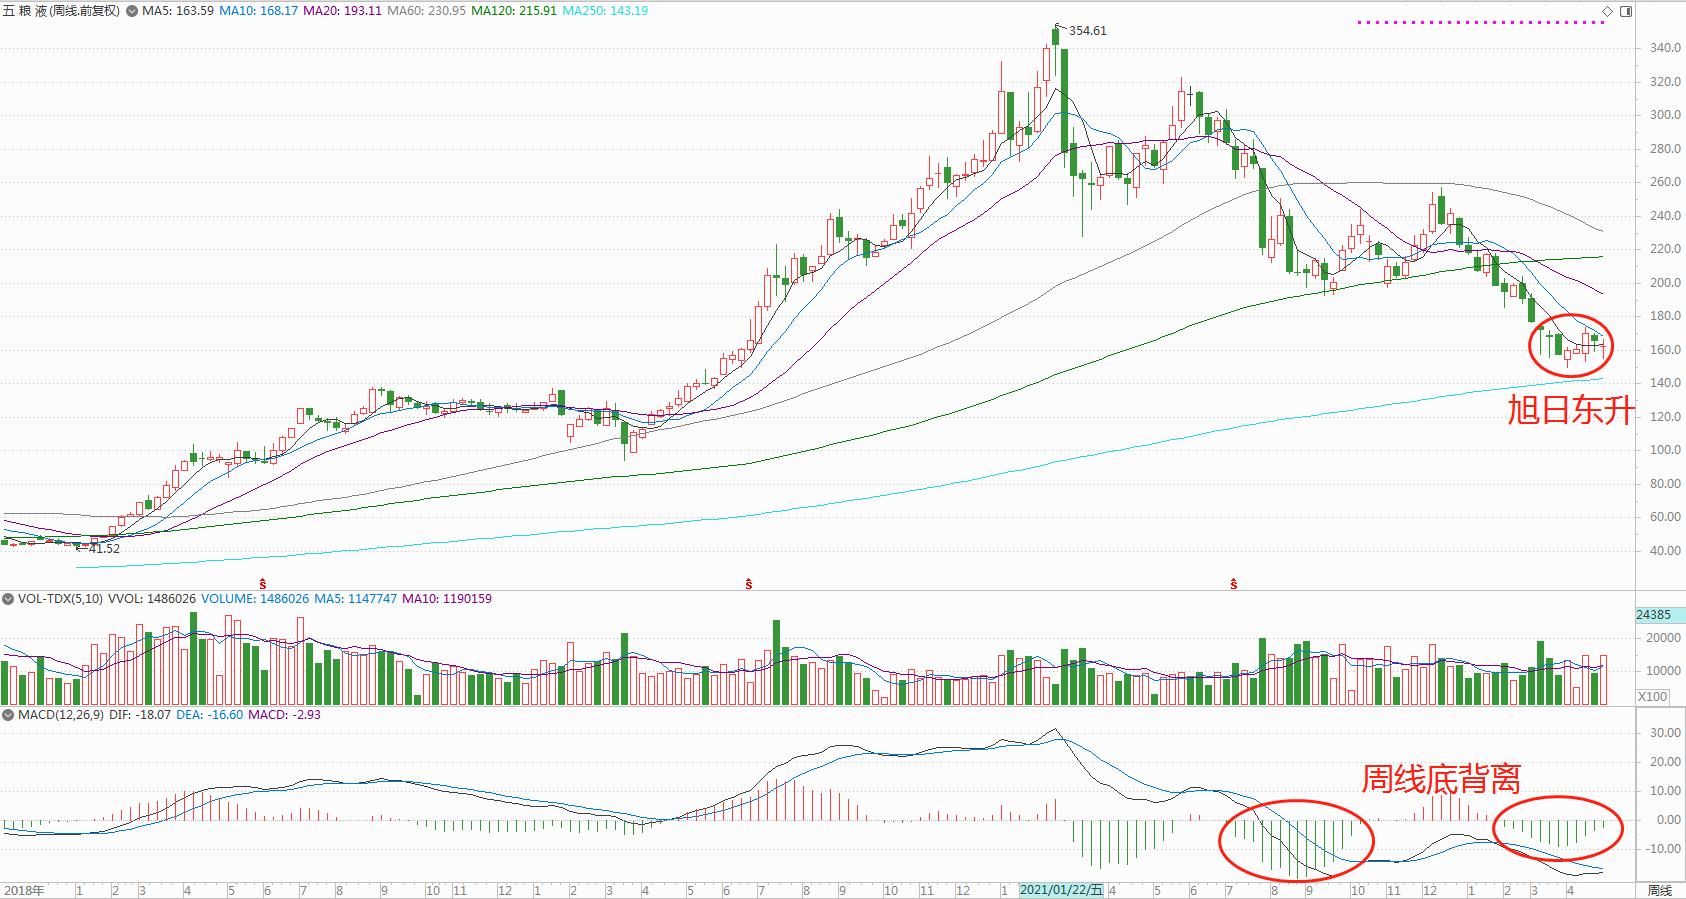Click the 24385 volume axis value
Screen dimensions: 1686x899
point(1652,615)
